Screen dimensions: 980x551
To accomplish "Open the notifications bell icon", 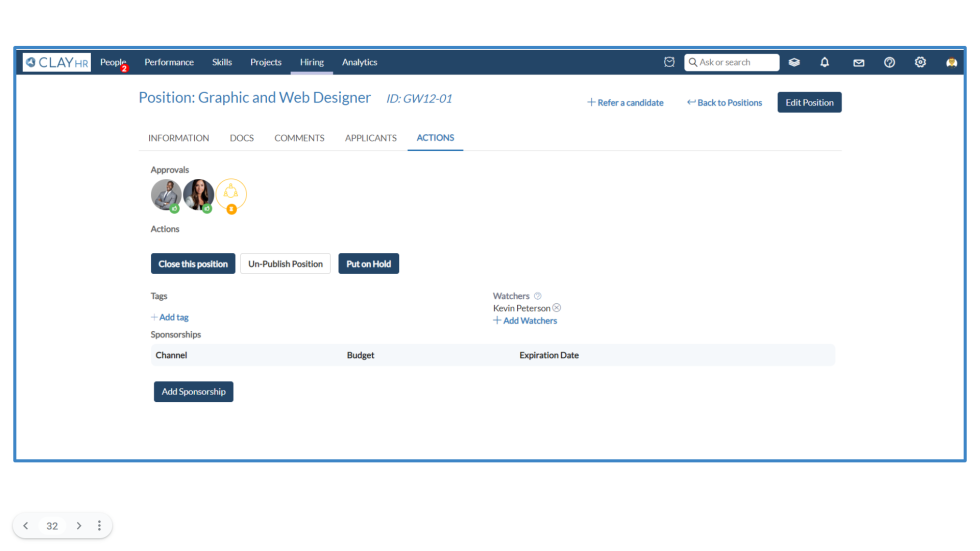I will point(824,62).
